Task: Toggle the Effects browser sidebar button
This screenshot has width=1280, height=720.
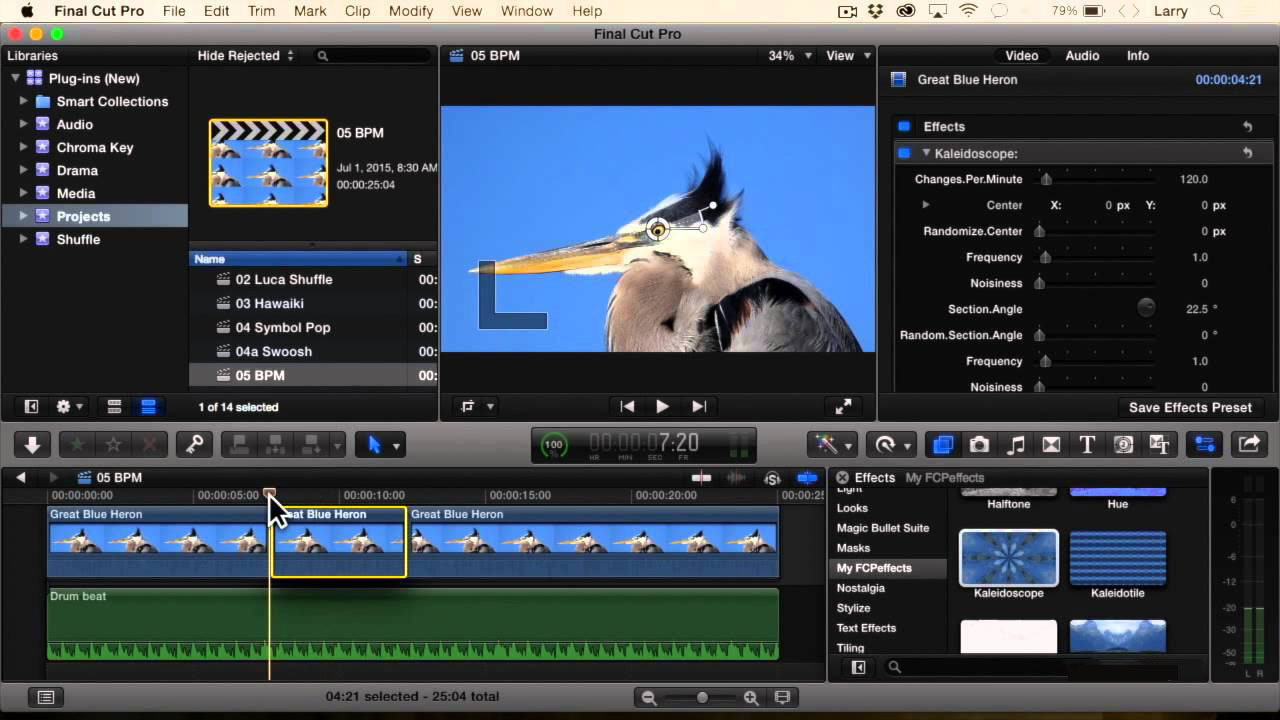Action: coord(858,667)
